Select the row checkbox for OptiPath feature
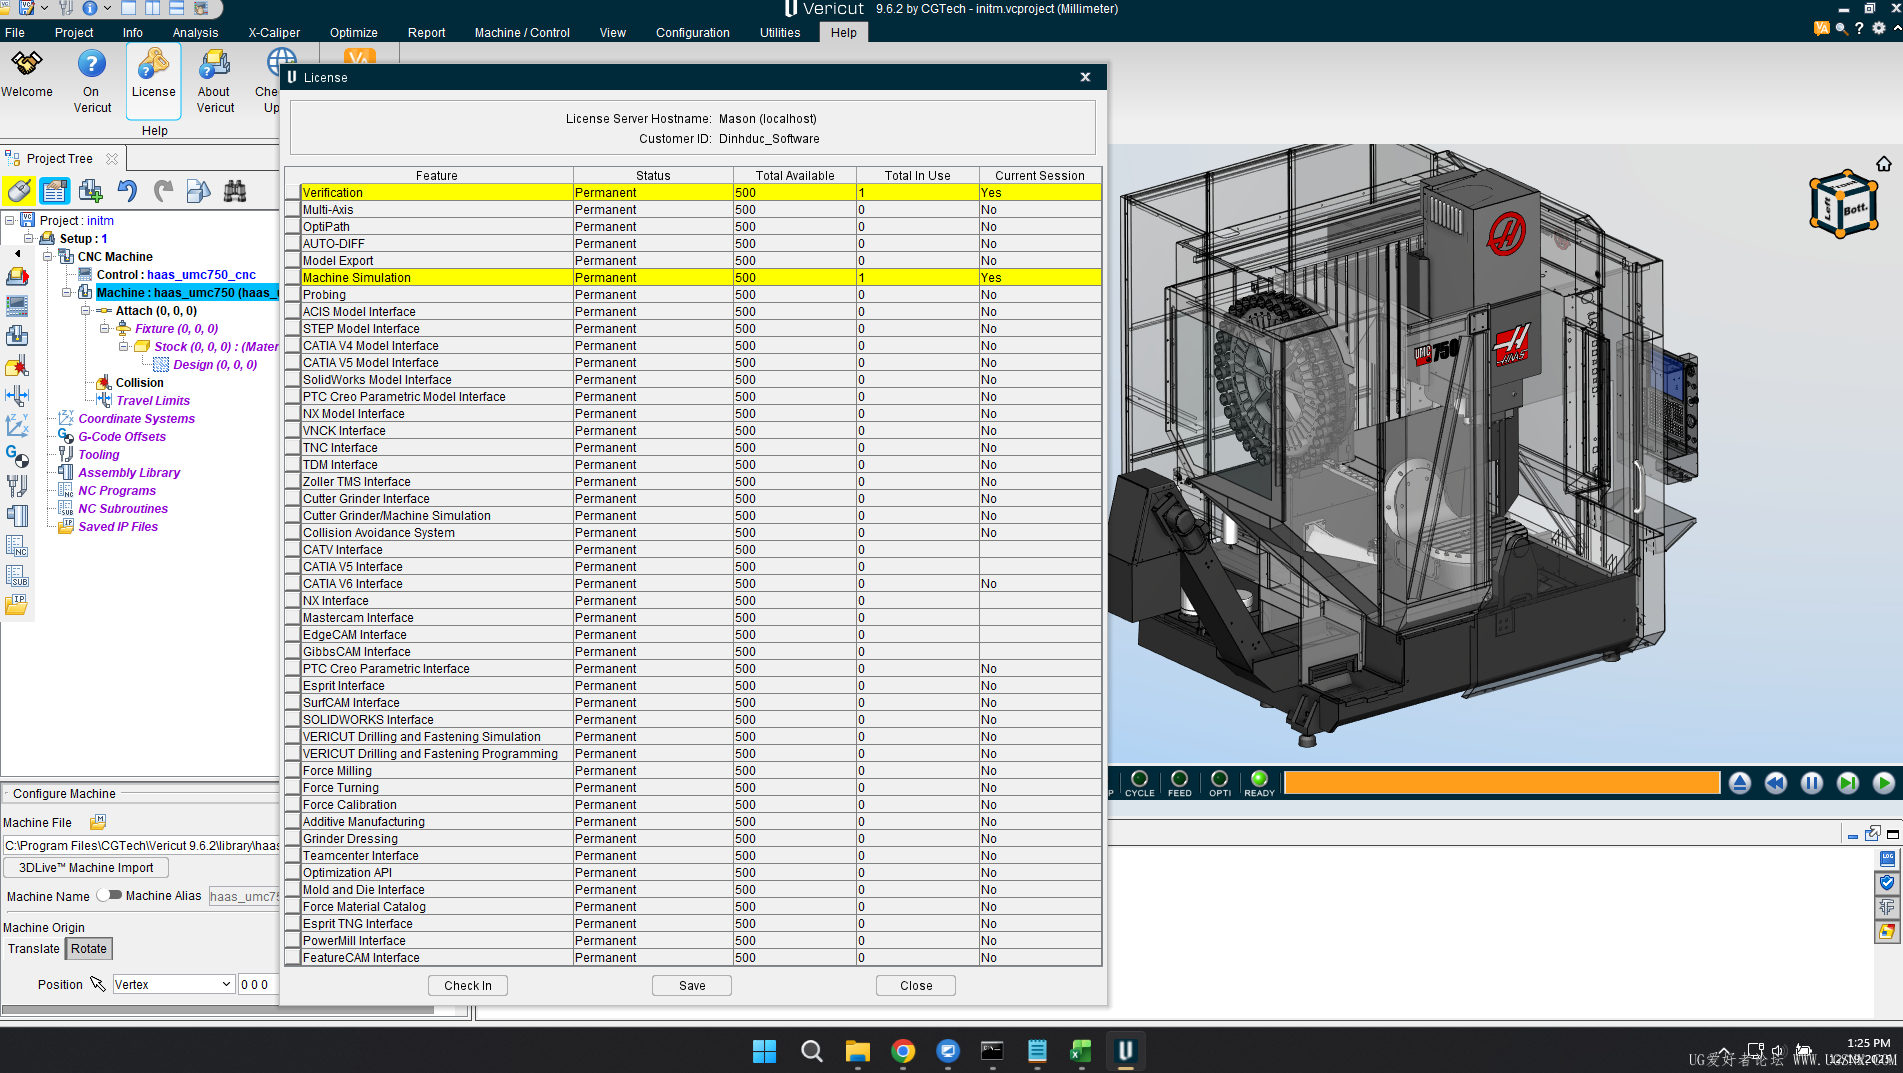Screen dimensions: 1903x1073 point(293,226)
